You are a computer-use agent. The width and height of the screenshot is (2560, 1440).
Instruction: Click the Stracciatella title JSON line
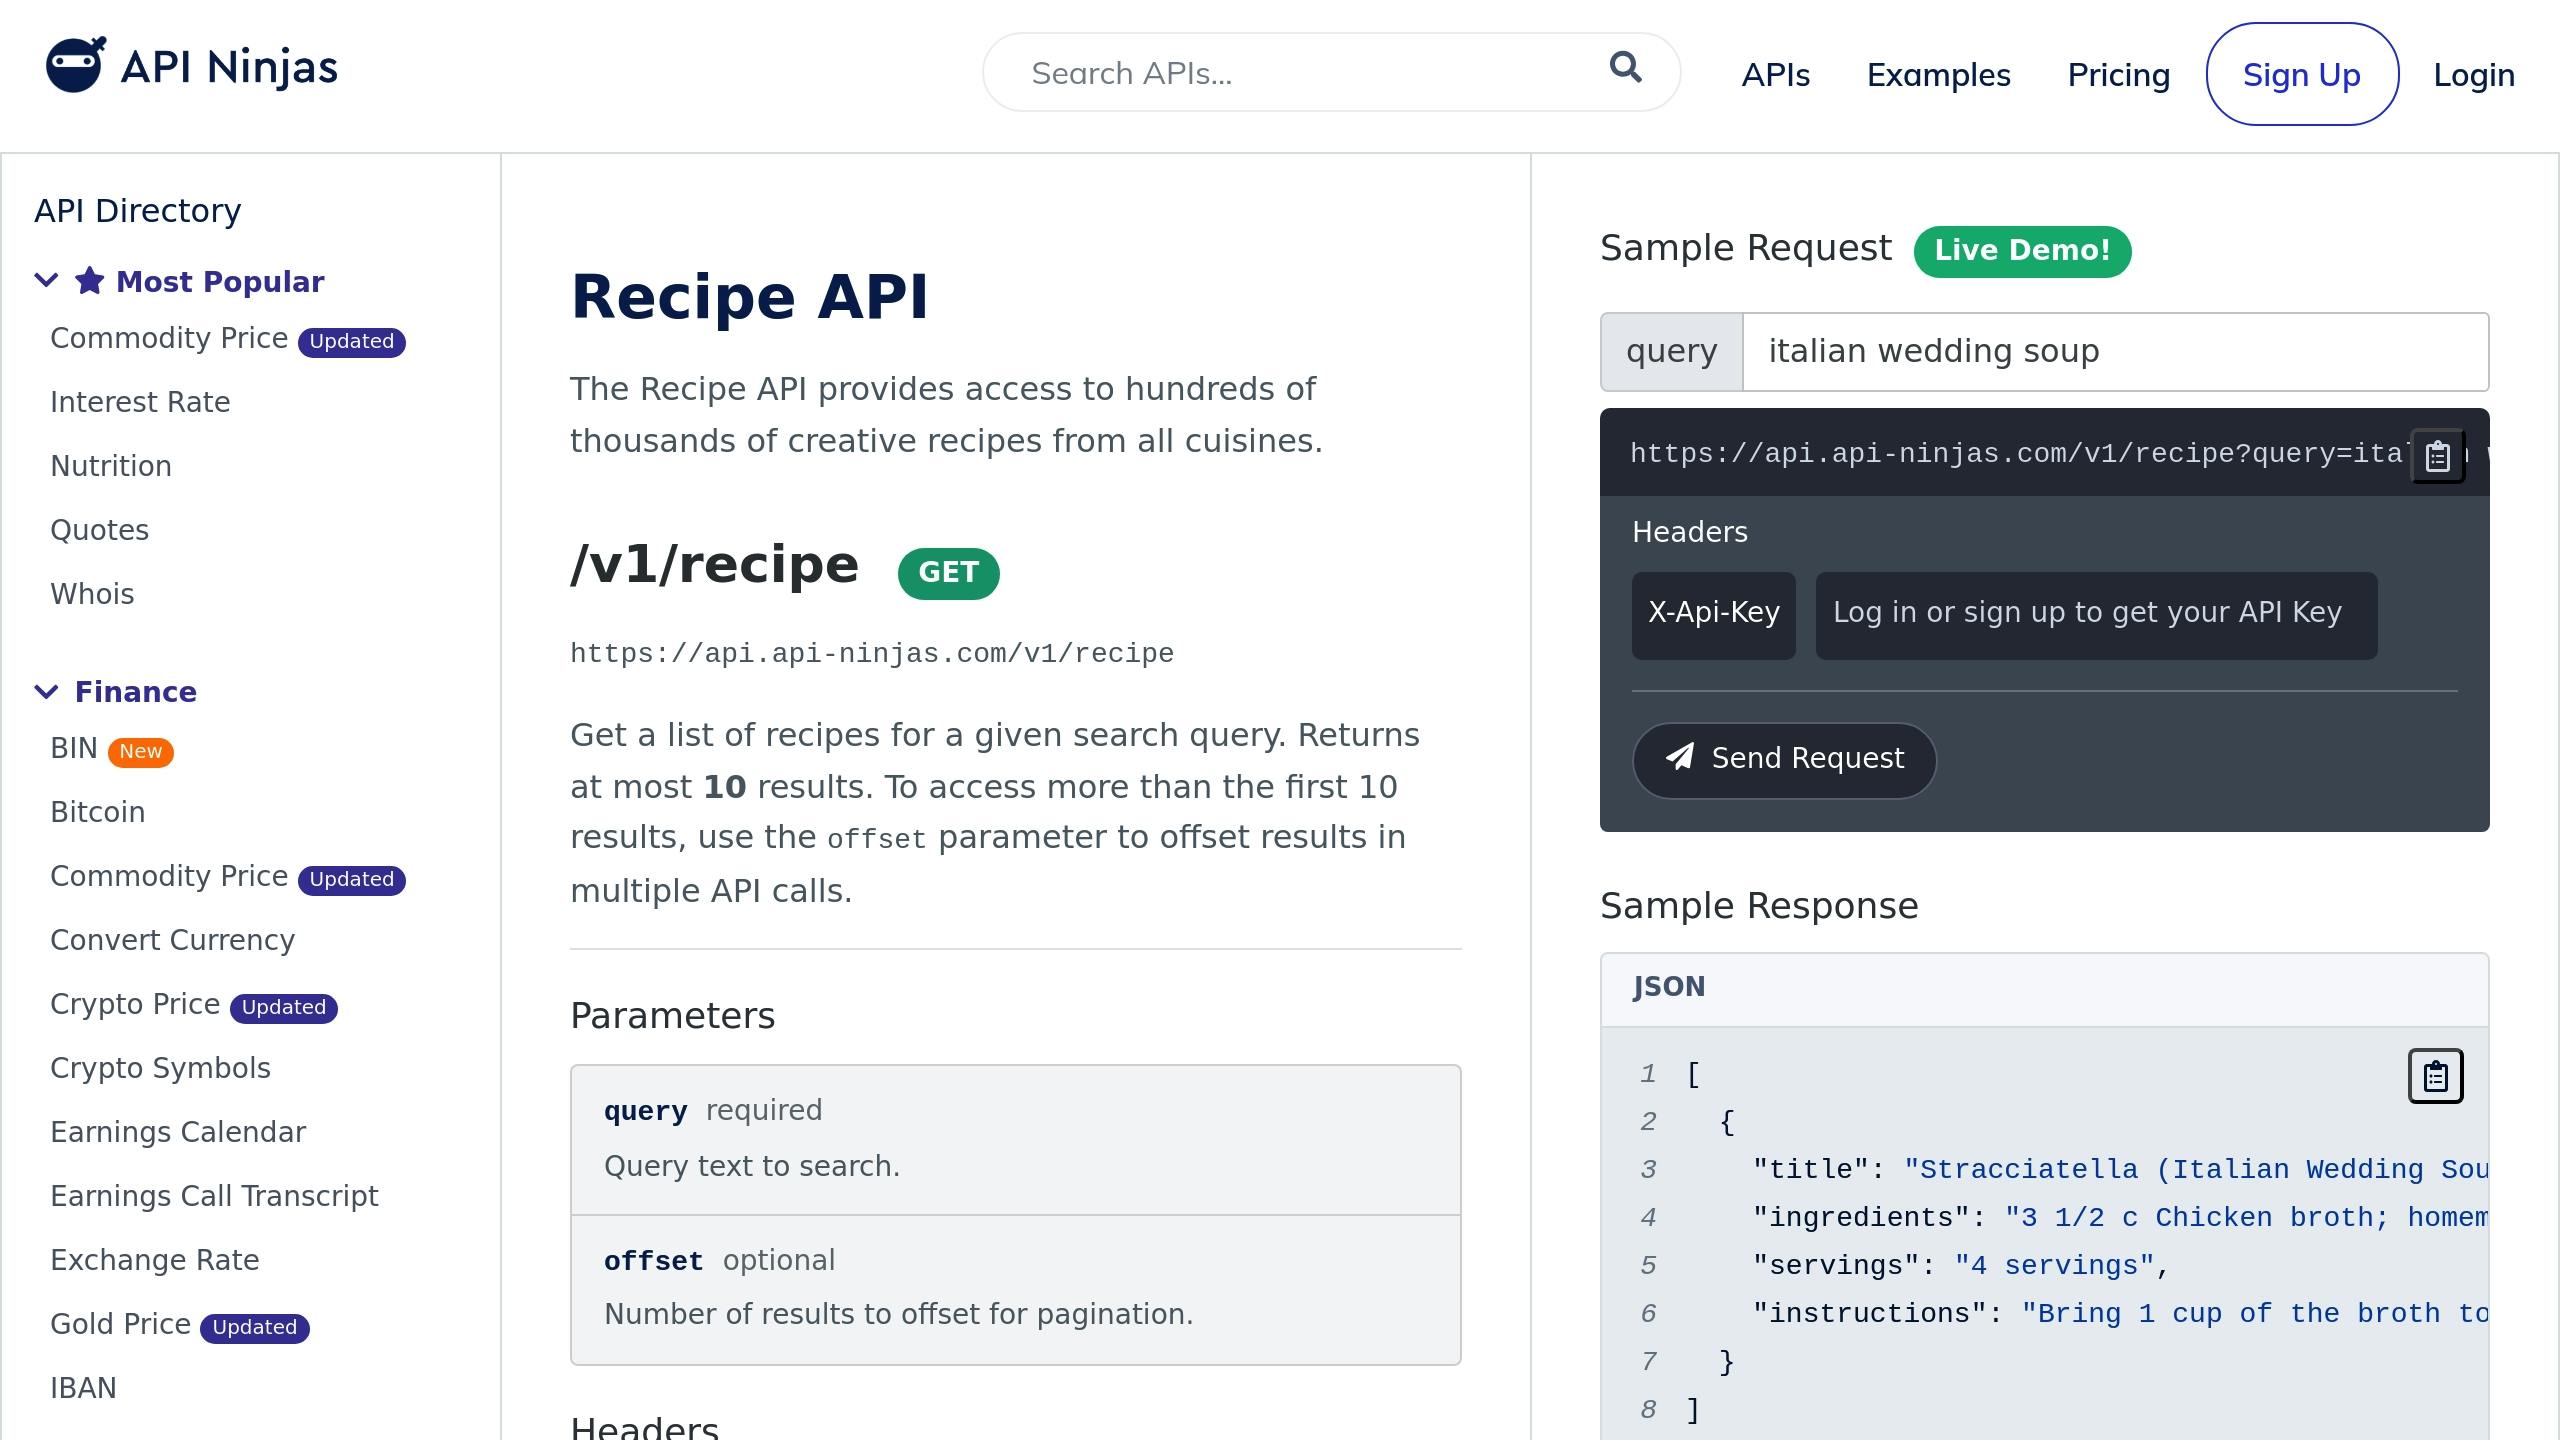point(2120,1170)
